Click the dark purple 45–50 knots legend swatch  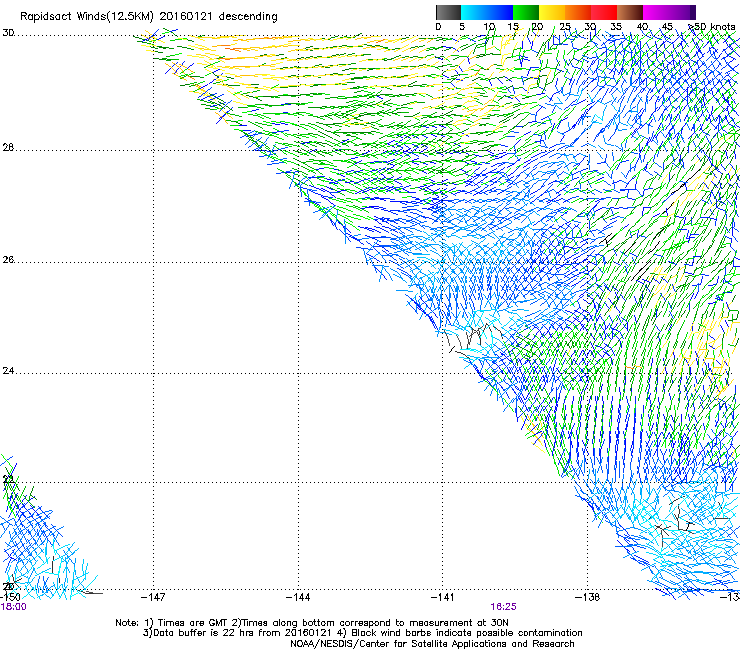[682, 12]
